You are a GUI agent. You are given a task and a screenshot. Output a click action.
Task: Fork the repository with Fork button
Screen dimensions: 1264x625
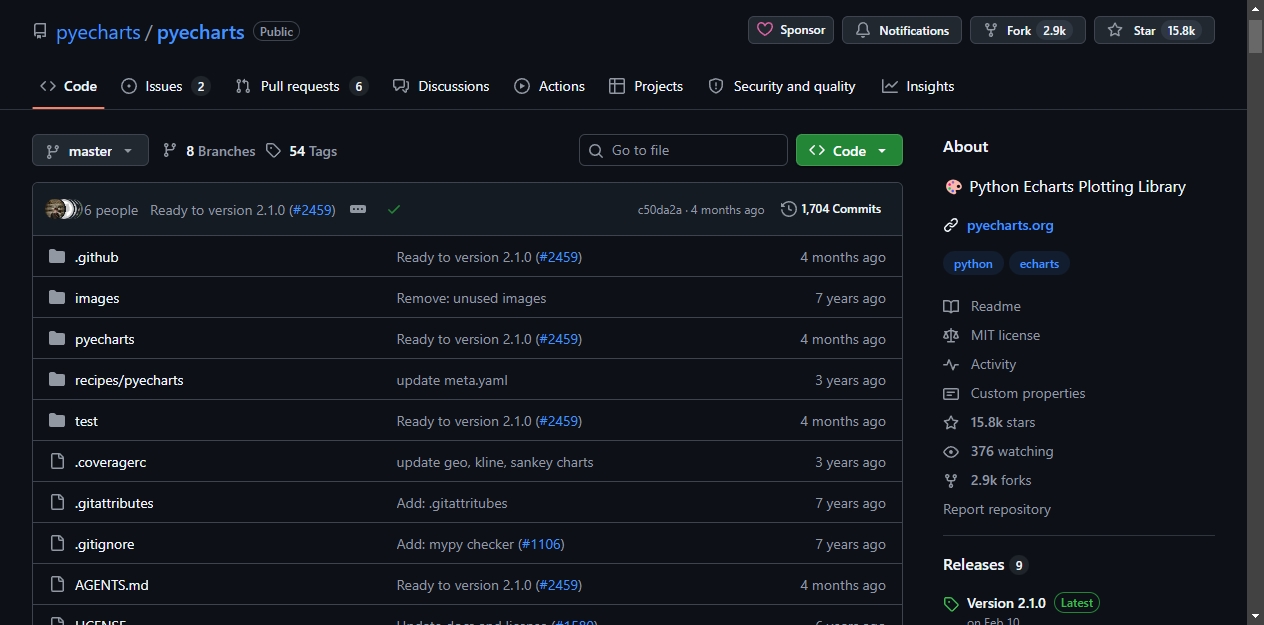coord(1028,30)
